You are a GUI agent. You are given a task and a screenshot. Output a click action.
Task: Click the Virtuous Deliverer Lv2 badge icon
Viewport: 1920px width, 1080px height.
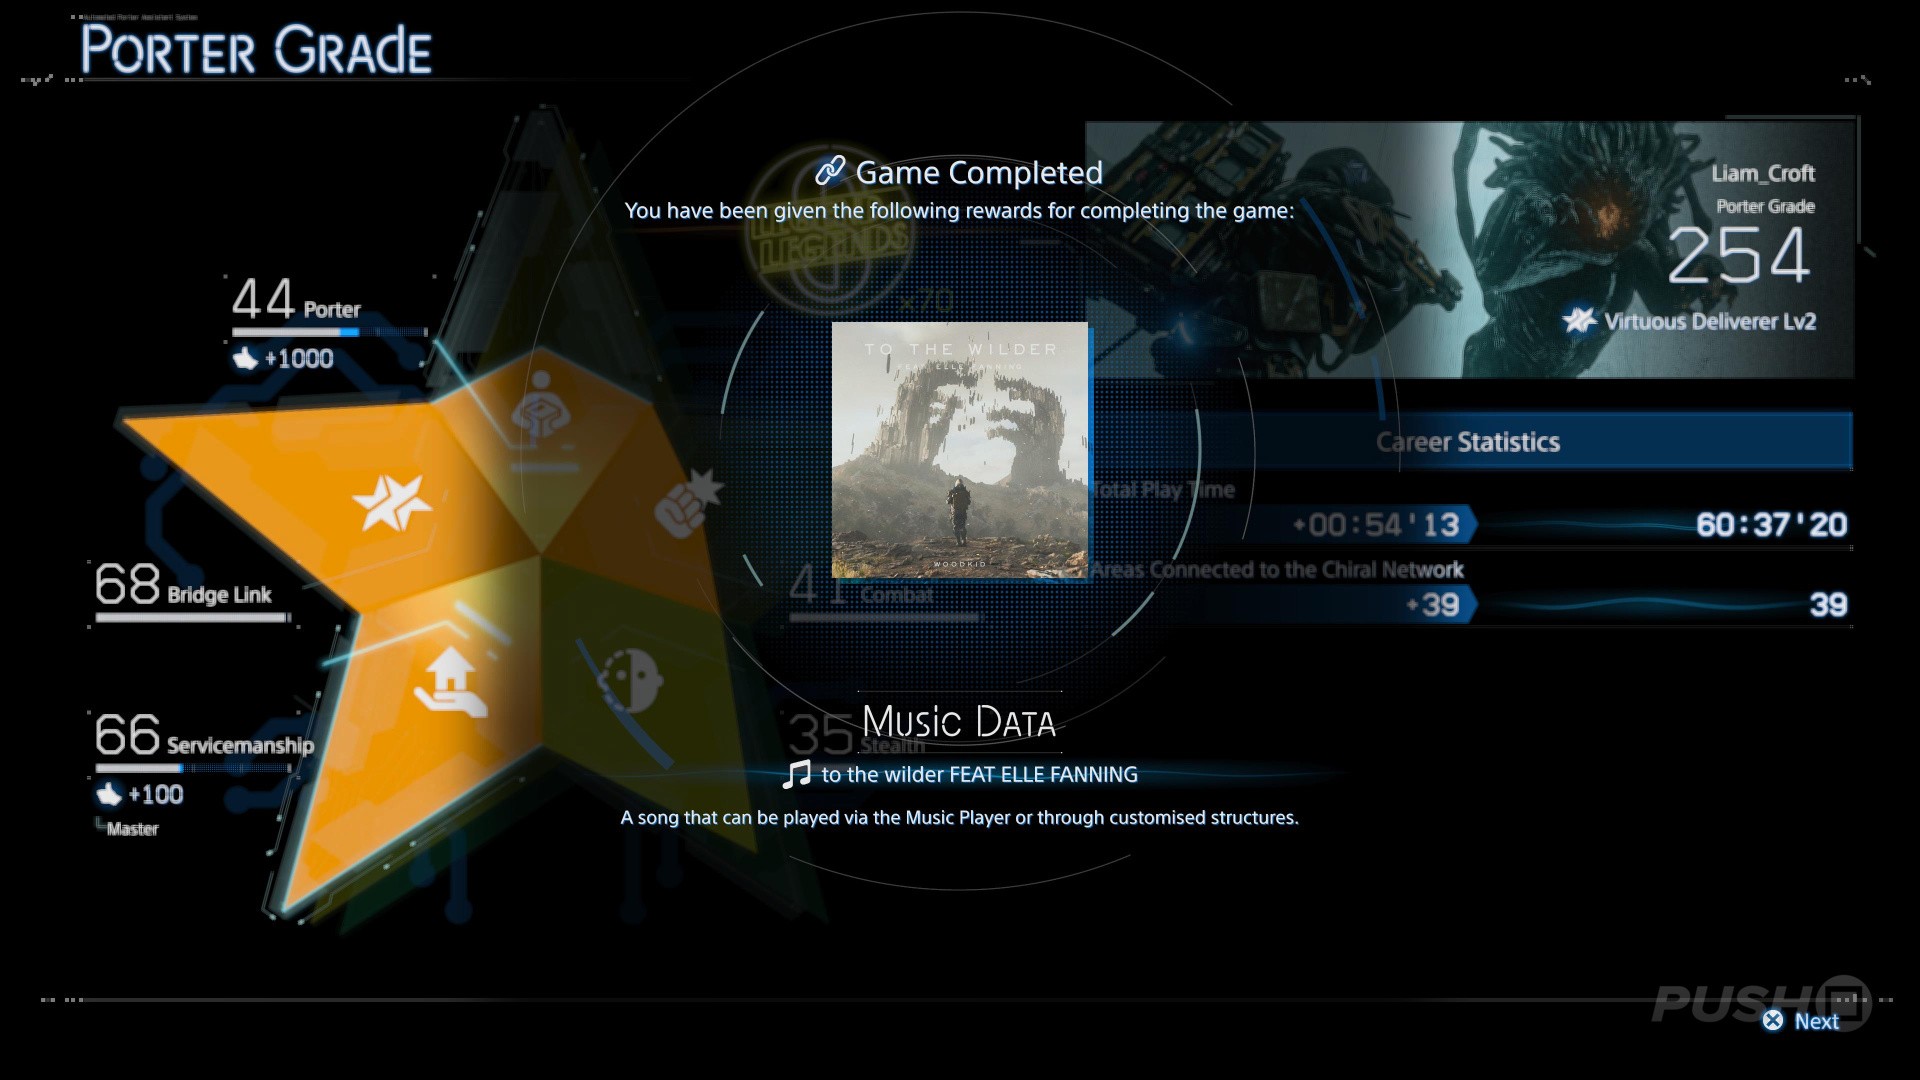(1579, 321)
